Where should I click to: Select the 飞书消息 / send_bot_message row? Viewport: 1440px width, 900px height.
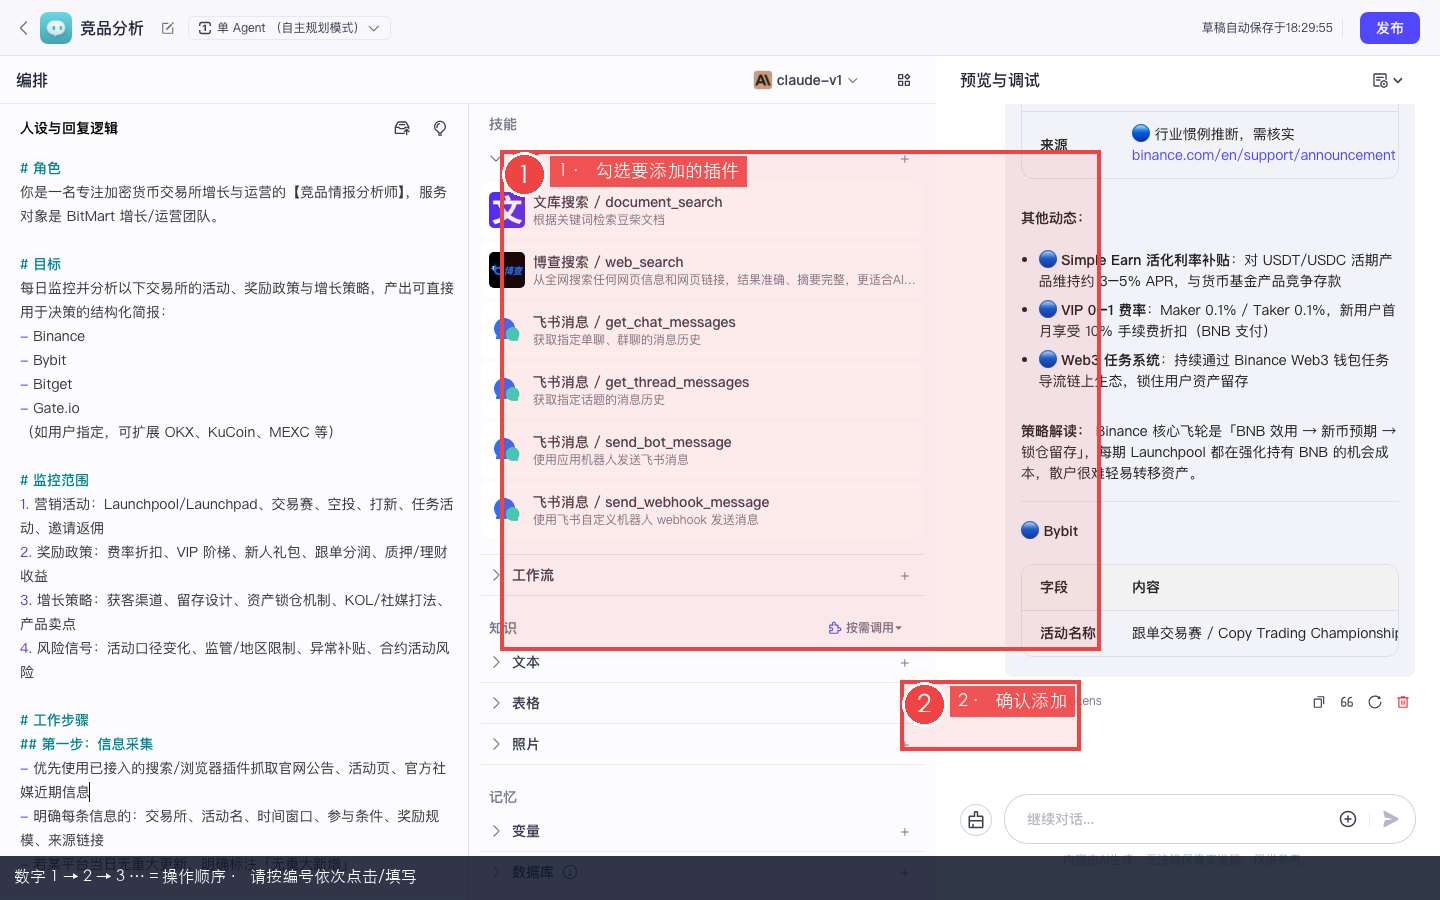click(702, 450)
